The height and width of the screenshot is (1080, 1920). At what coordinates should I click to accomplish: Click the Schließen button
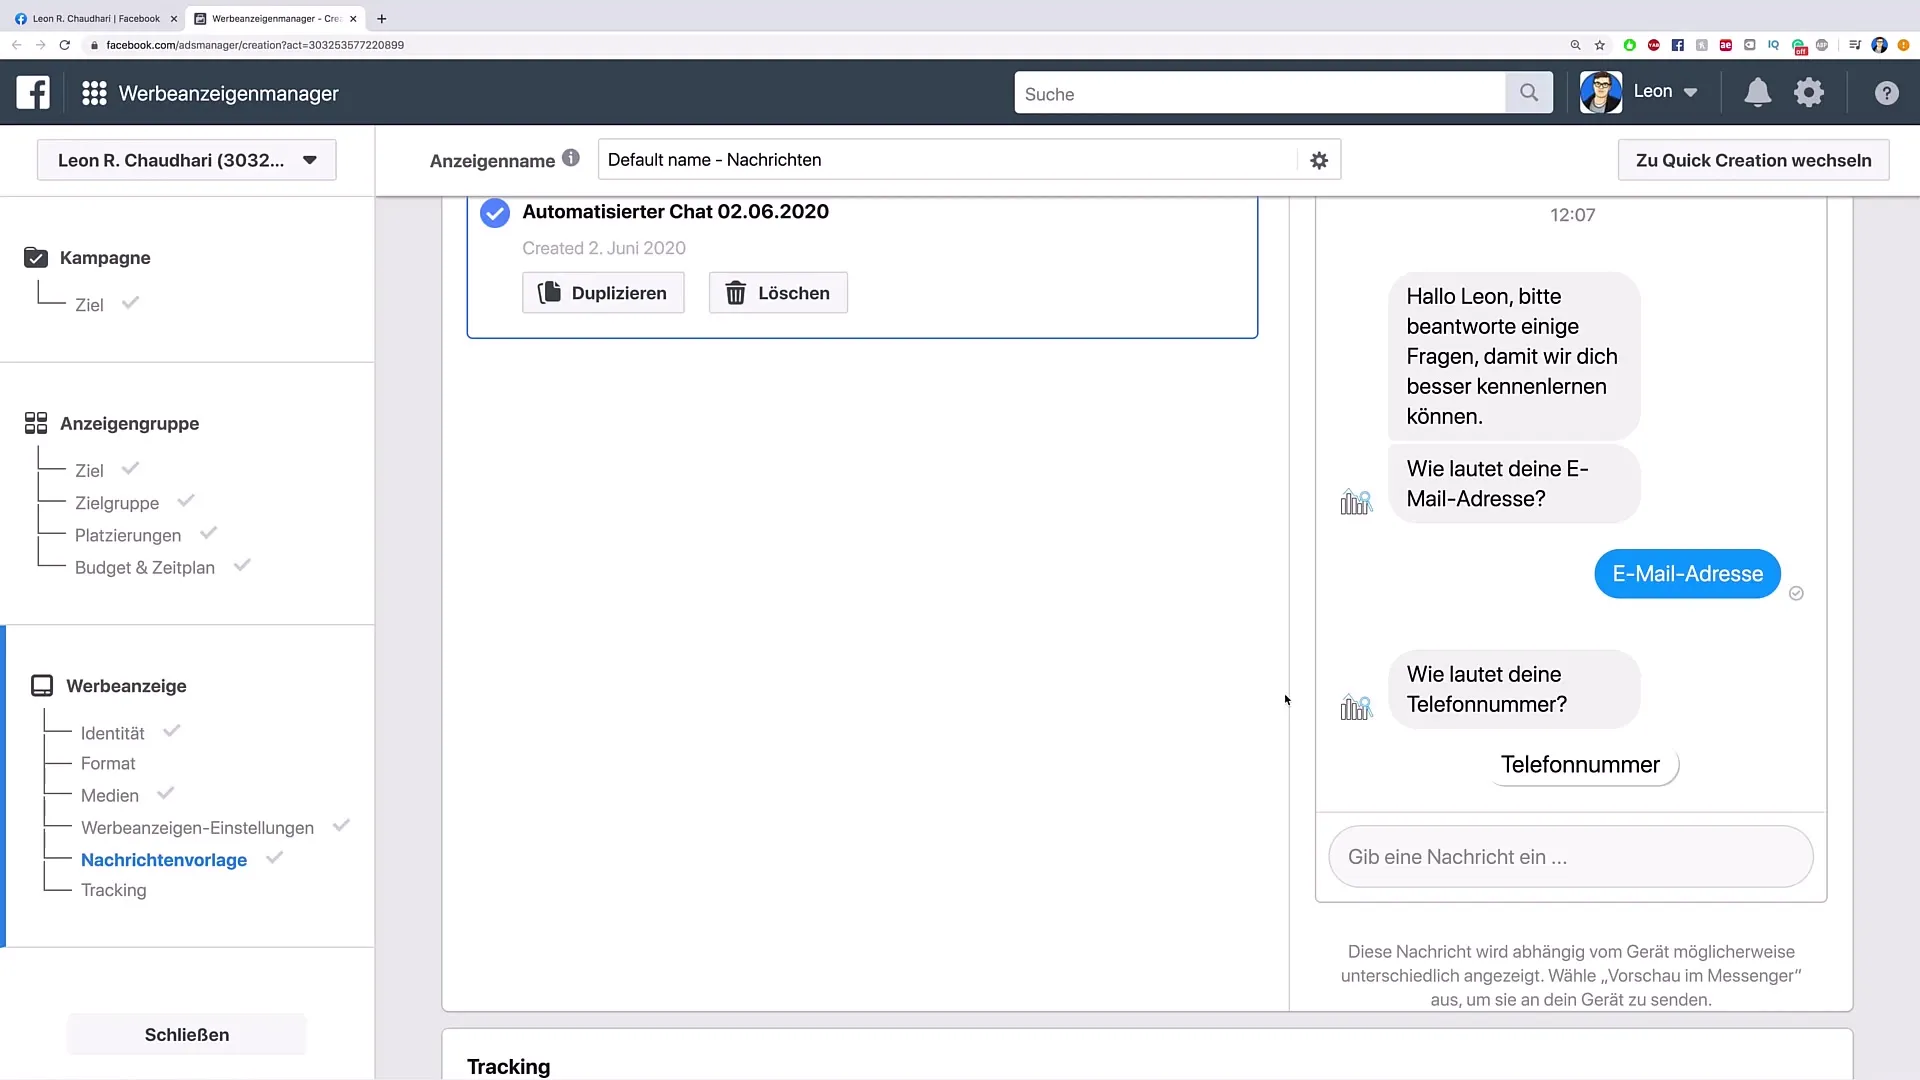[187, 1034]
